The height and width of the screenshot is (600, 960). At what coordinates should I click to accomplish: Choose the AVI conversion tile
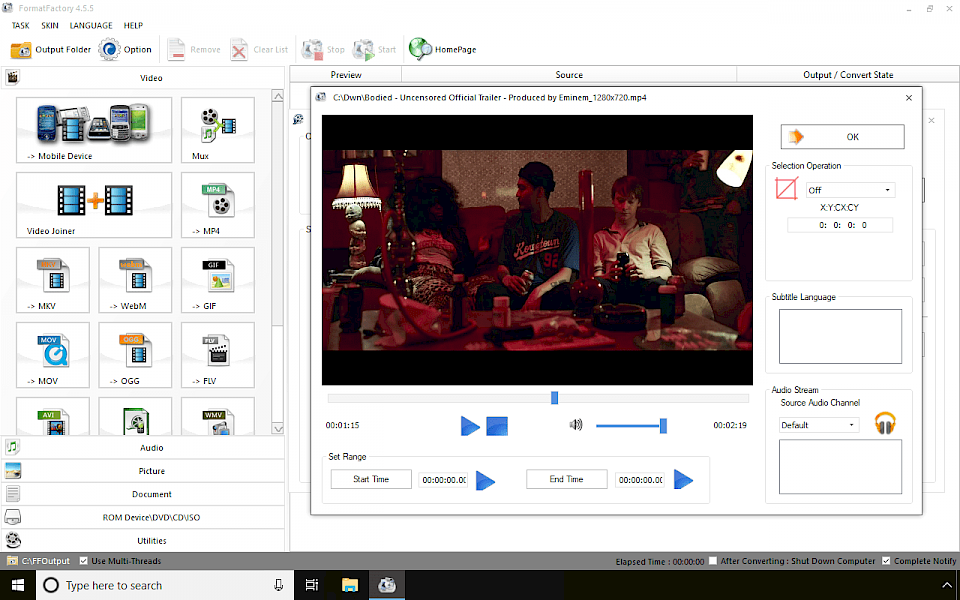click(53, 416)
